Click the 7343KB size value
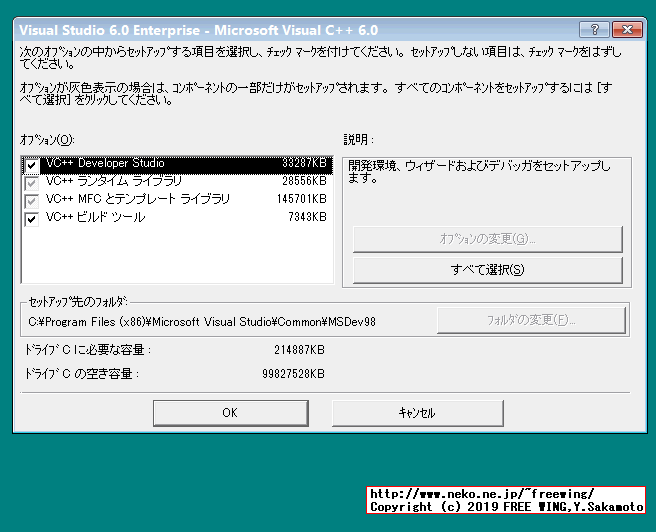Image resolution: width=656 pixels, height=532 pixels. [x=307, y=217]
